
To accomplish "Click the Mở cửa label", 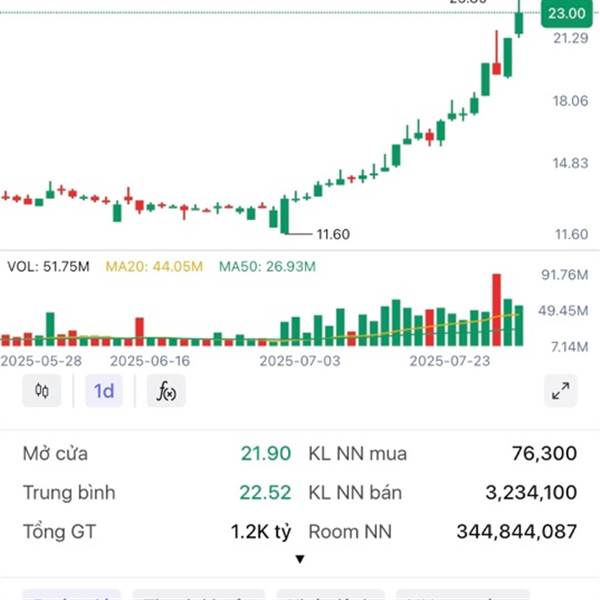I will 55,453.
